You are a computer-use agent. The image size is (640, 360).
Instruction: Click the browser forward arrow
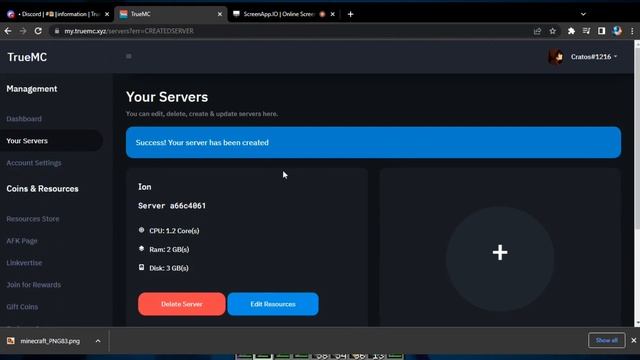click(23, 31)
